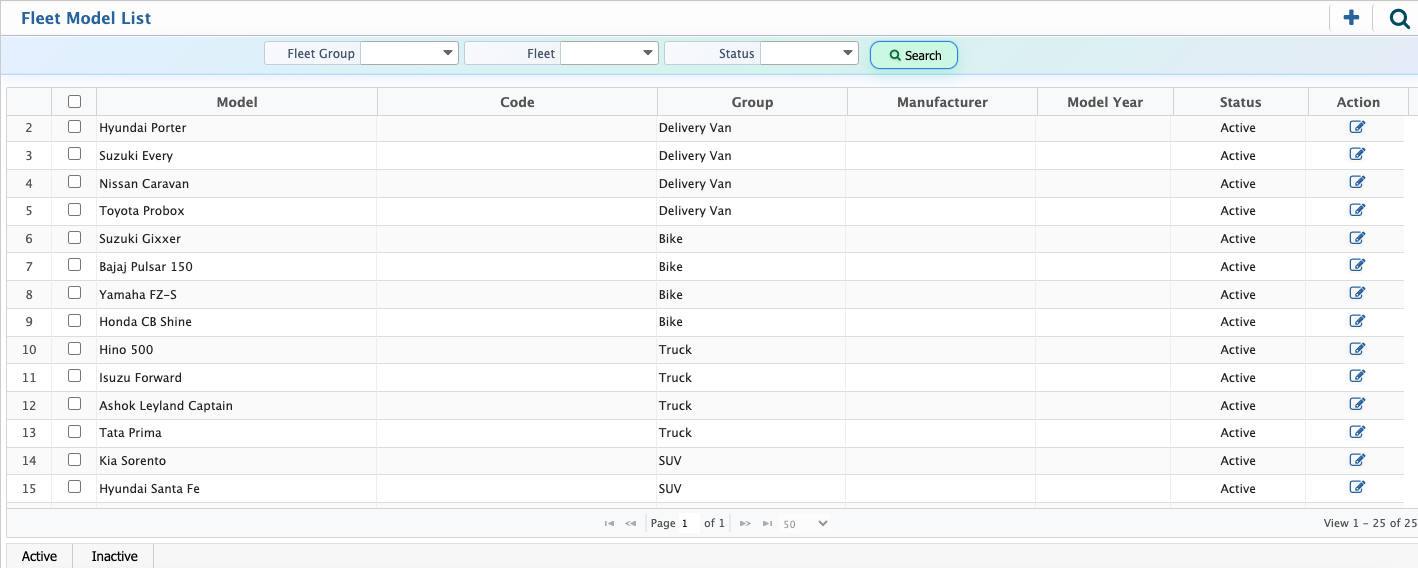The width and height of the screenshot is (1418, 568).
Task: Select the Hyundai Porter model name
Action: coord(143,128)
